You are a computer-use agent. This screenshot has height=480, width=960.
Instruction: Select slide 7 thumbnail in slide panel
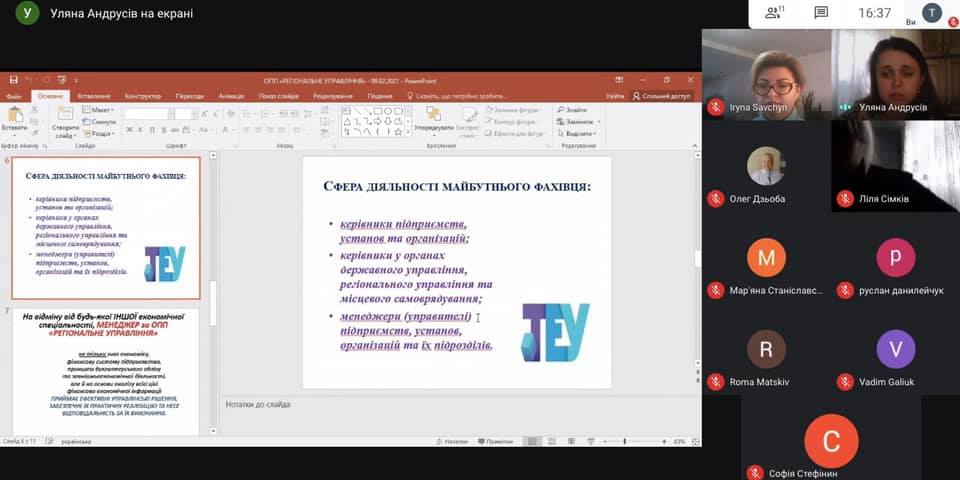tap(106, 372)
